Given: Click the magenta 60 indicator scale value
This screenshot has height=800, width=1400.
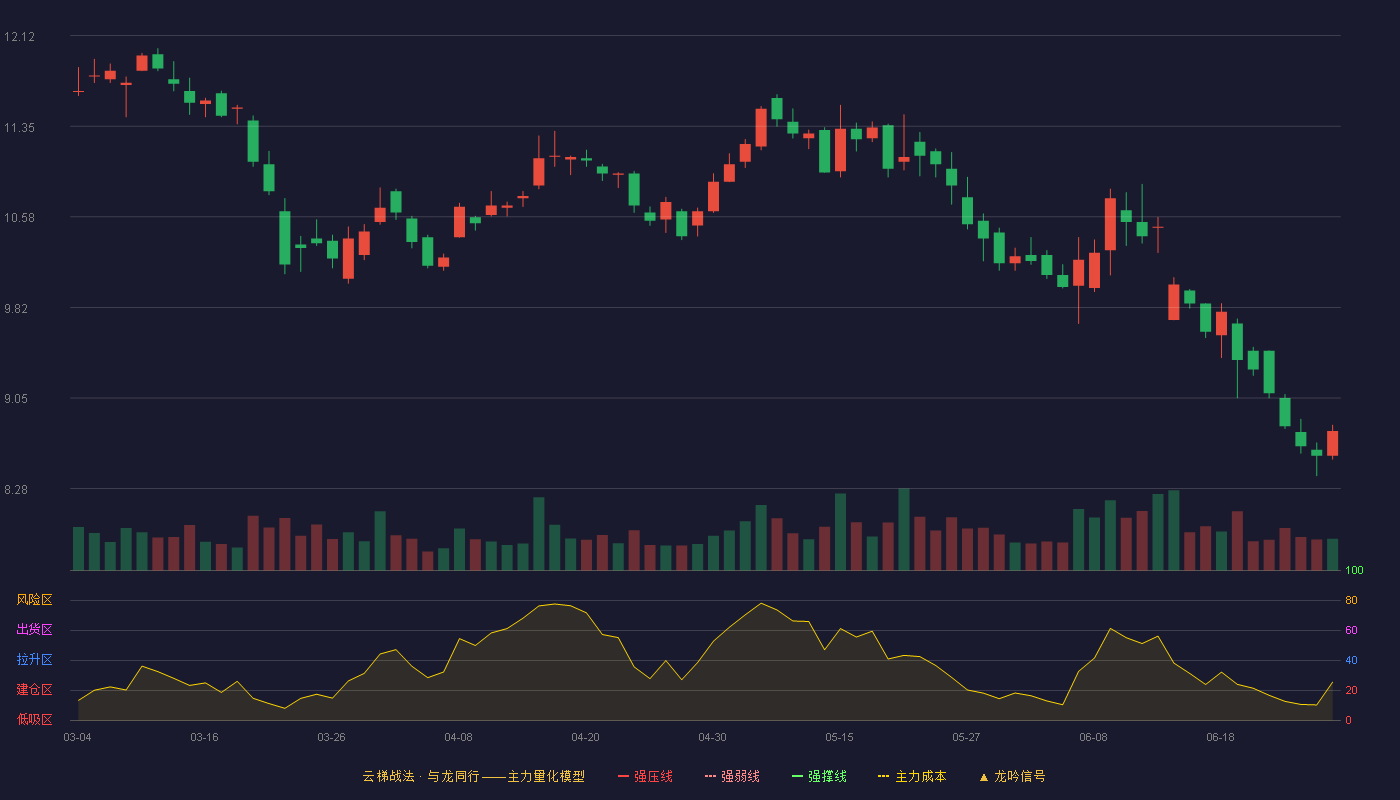Looking at the screenshot, I should click(x=1351, y=631).
